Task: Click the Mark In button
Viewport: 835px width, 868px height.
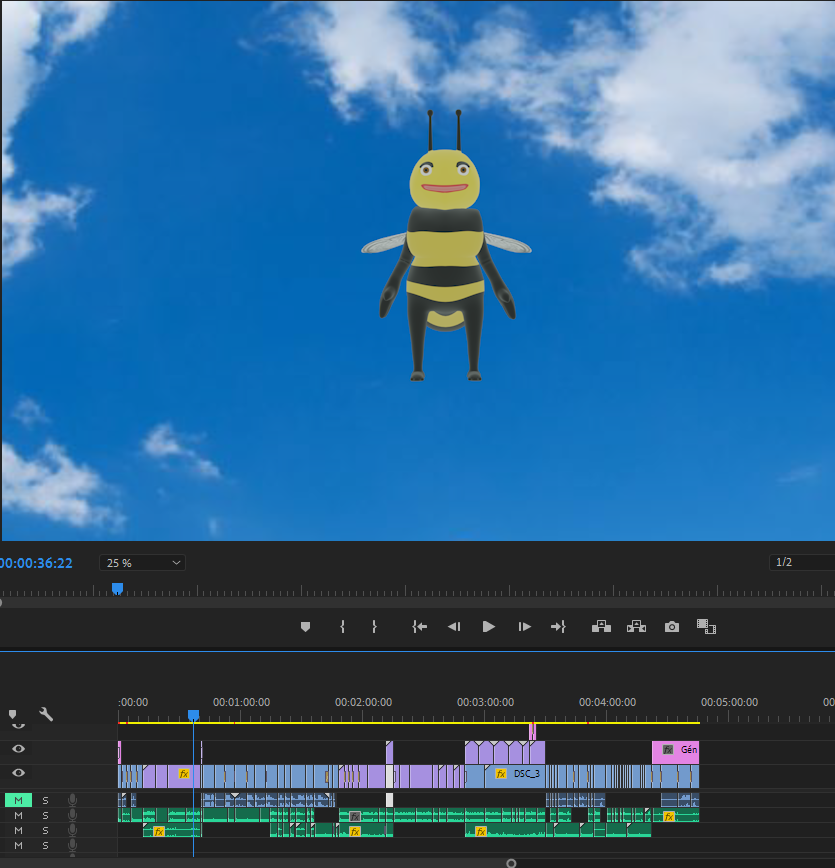Action: tap(342, 627)
